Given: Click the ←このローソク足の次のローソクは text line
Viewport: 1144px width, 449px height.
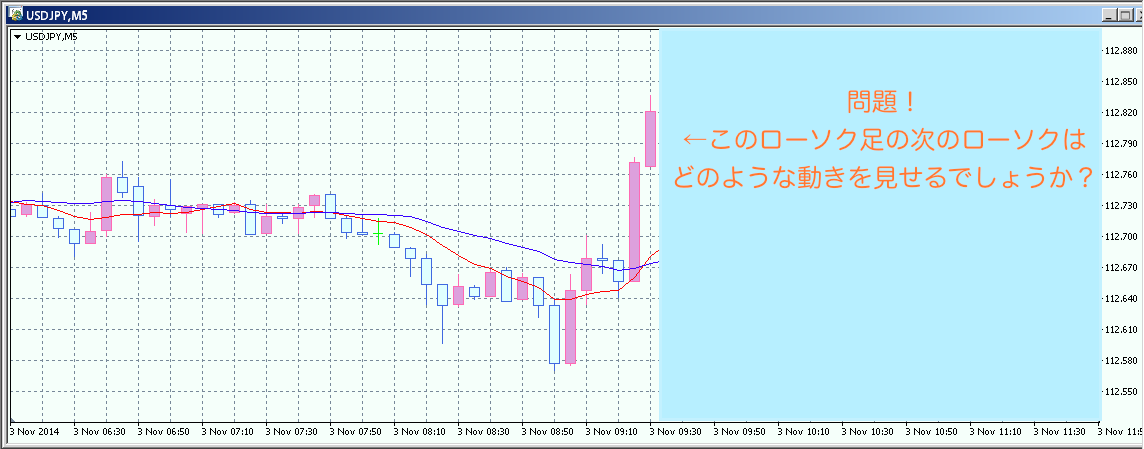Looking at the screenshot, I should coord(880,140).
